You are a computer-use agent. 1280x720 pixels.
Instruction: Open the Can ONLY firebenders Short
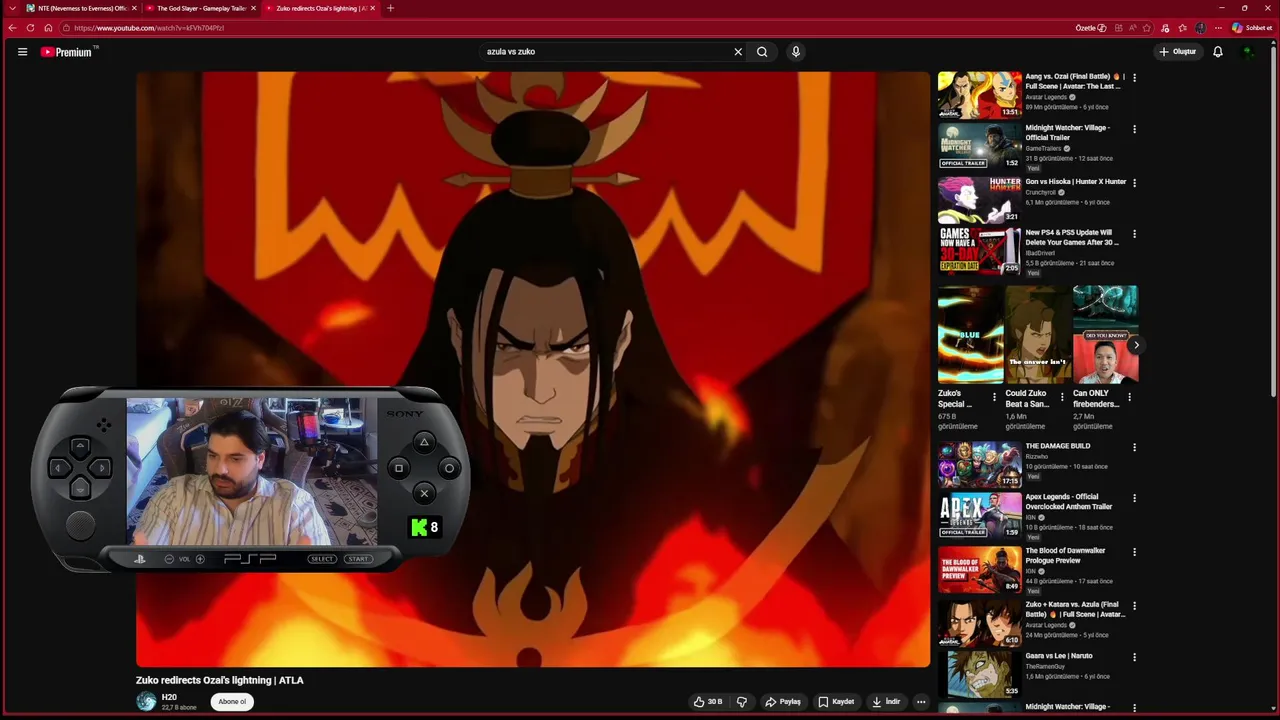coord(1105,334)
